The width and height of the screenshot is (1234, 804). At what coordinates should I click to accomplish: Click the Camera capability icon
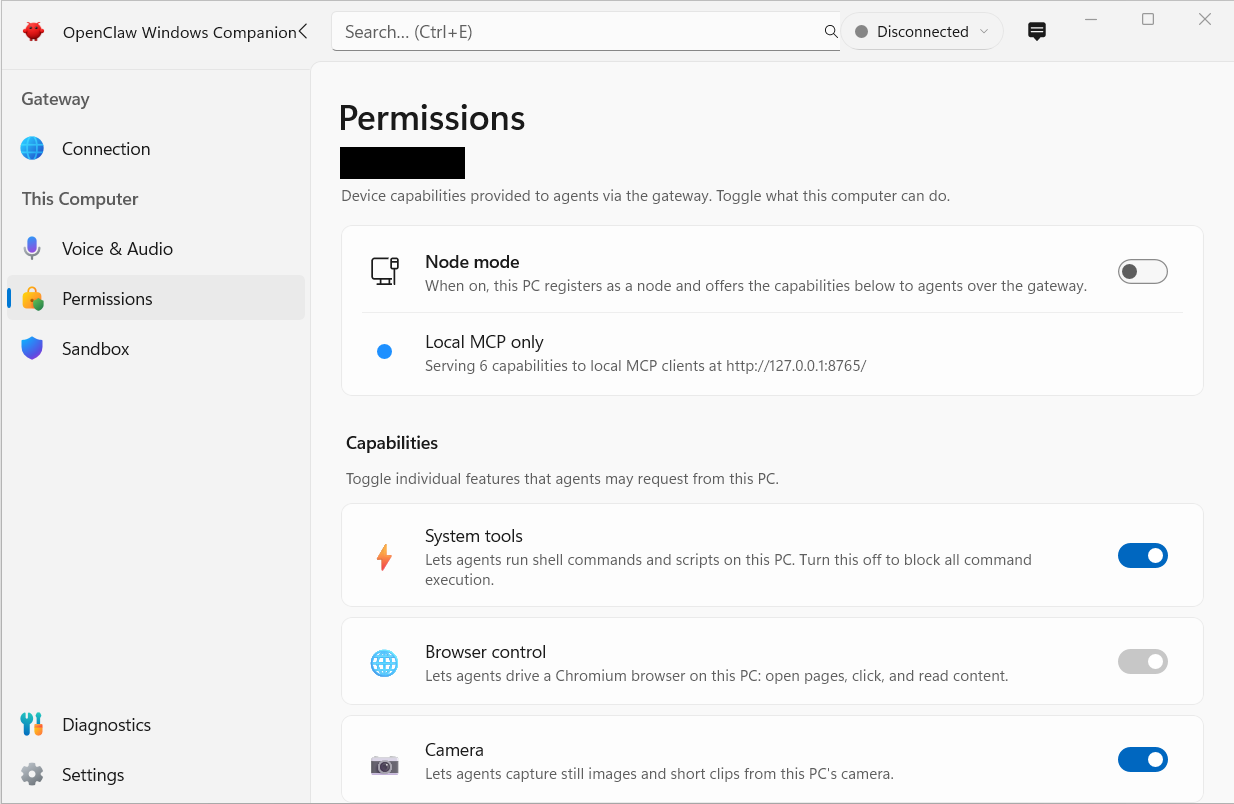pyautogui.click(x=384, y=765)
